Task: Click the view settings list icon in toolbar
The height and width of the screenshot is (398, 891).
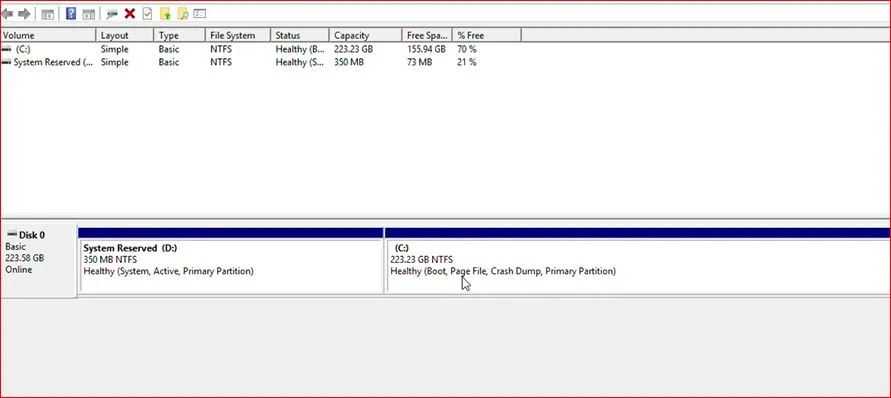Action: coord(199,14)
